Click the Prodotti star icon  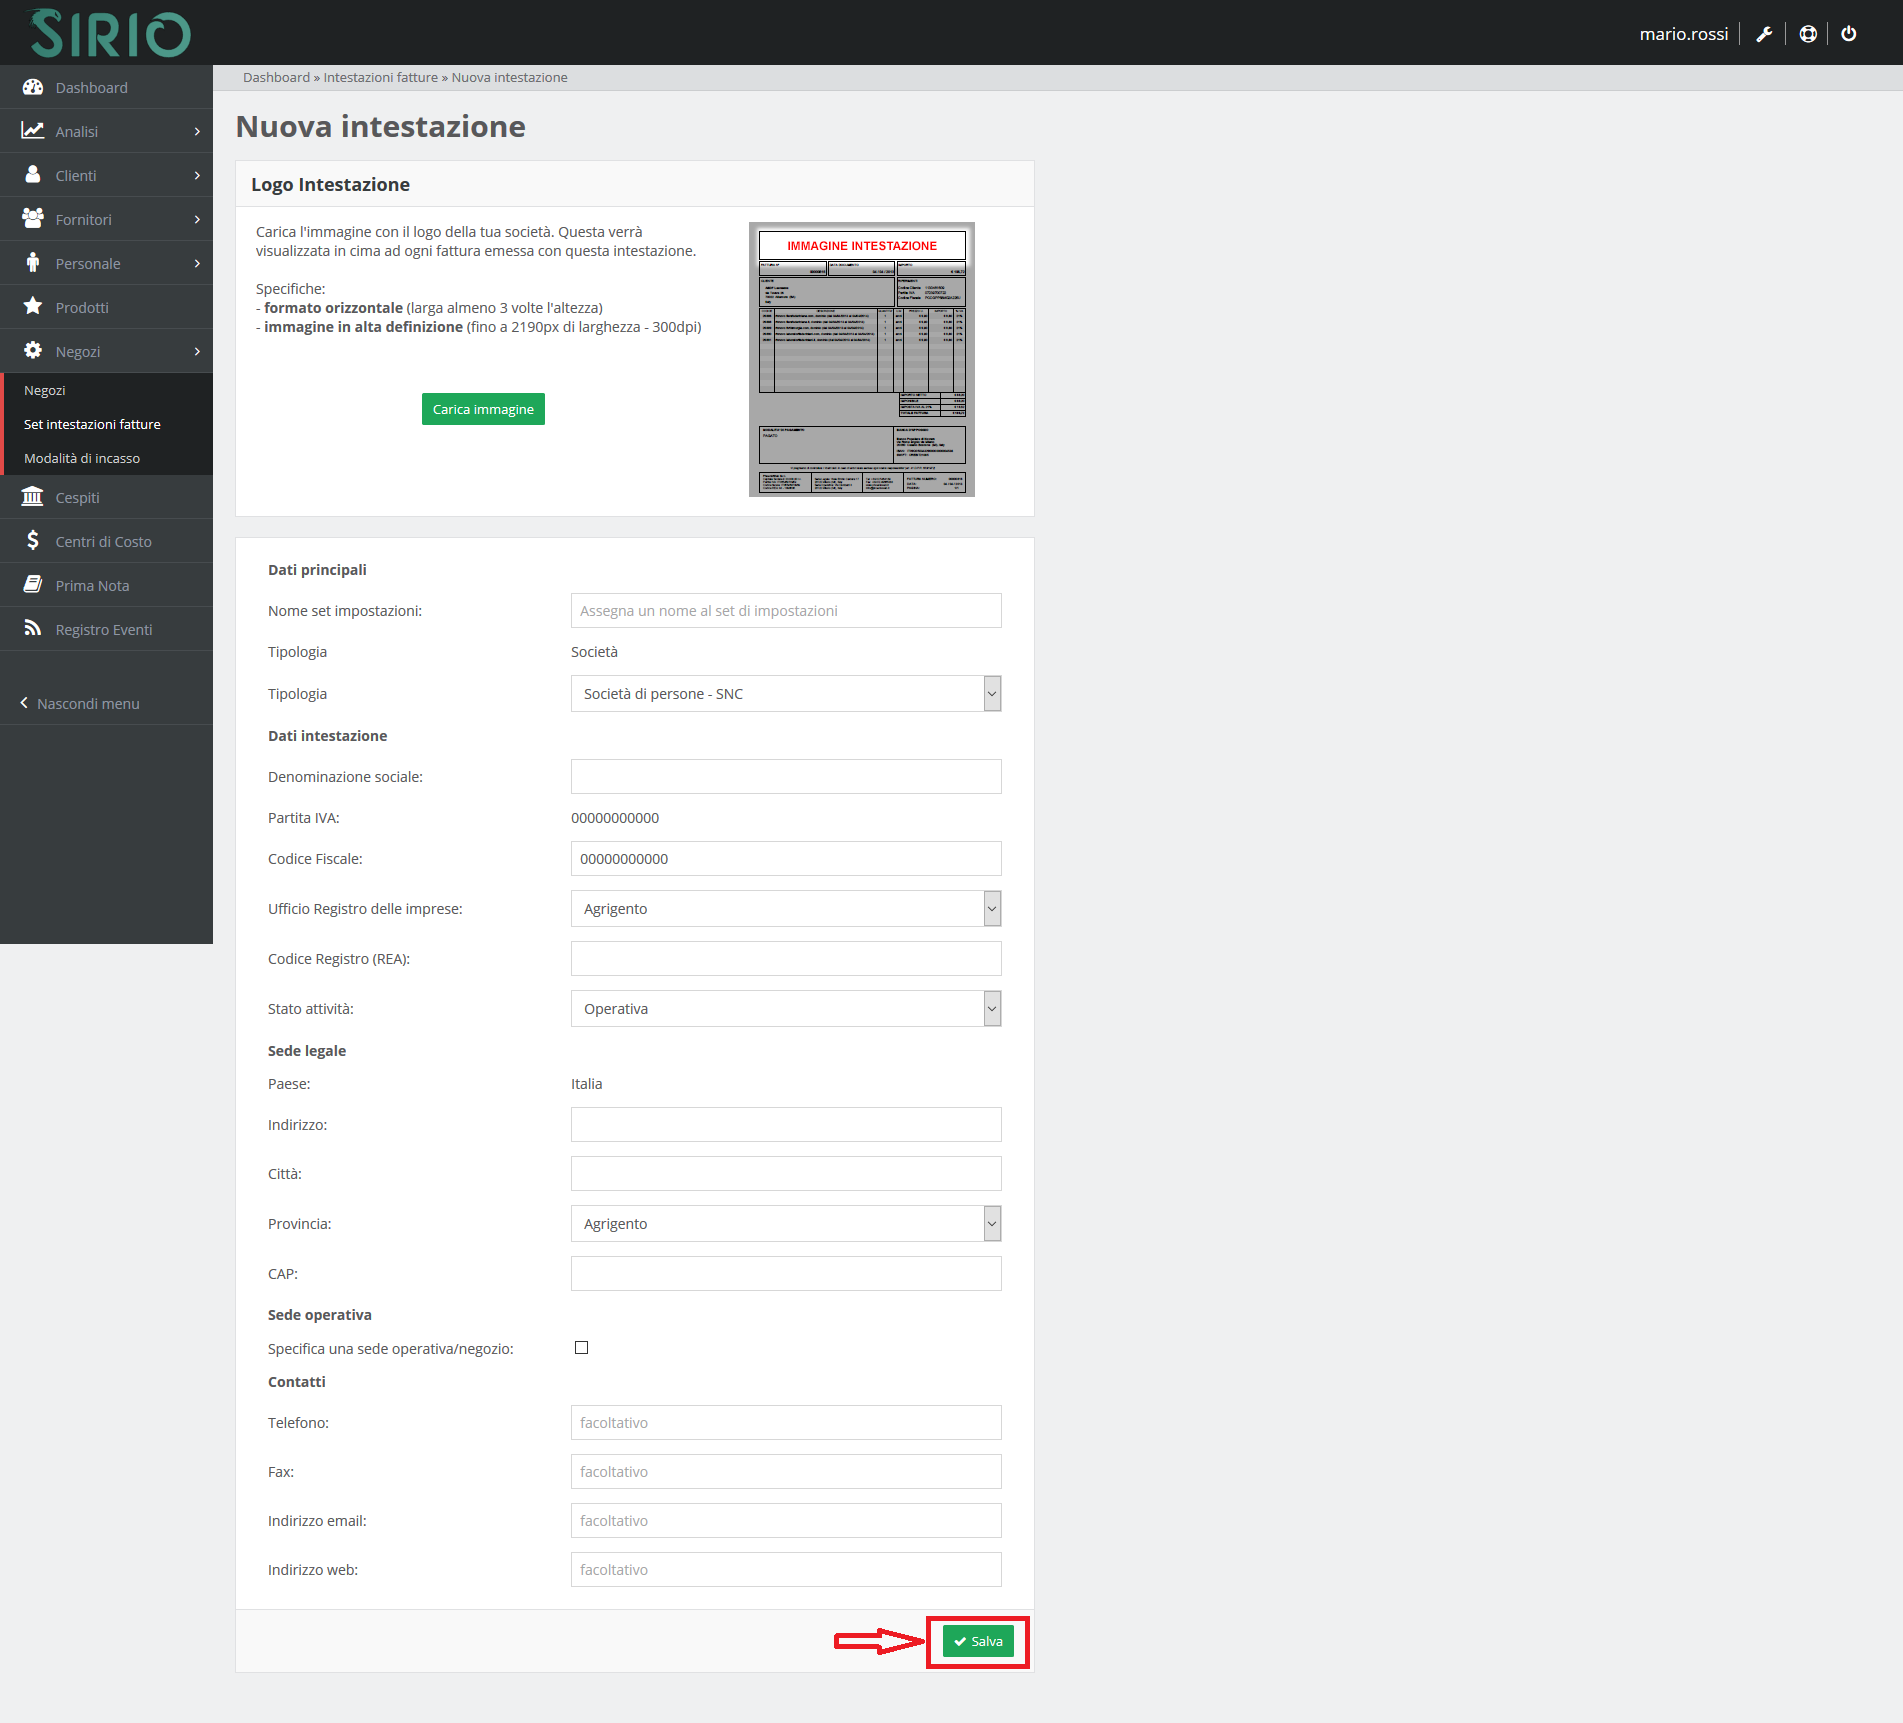pos(33,307)
